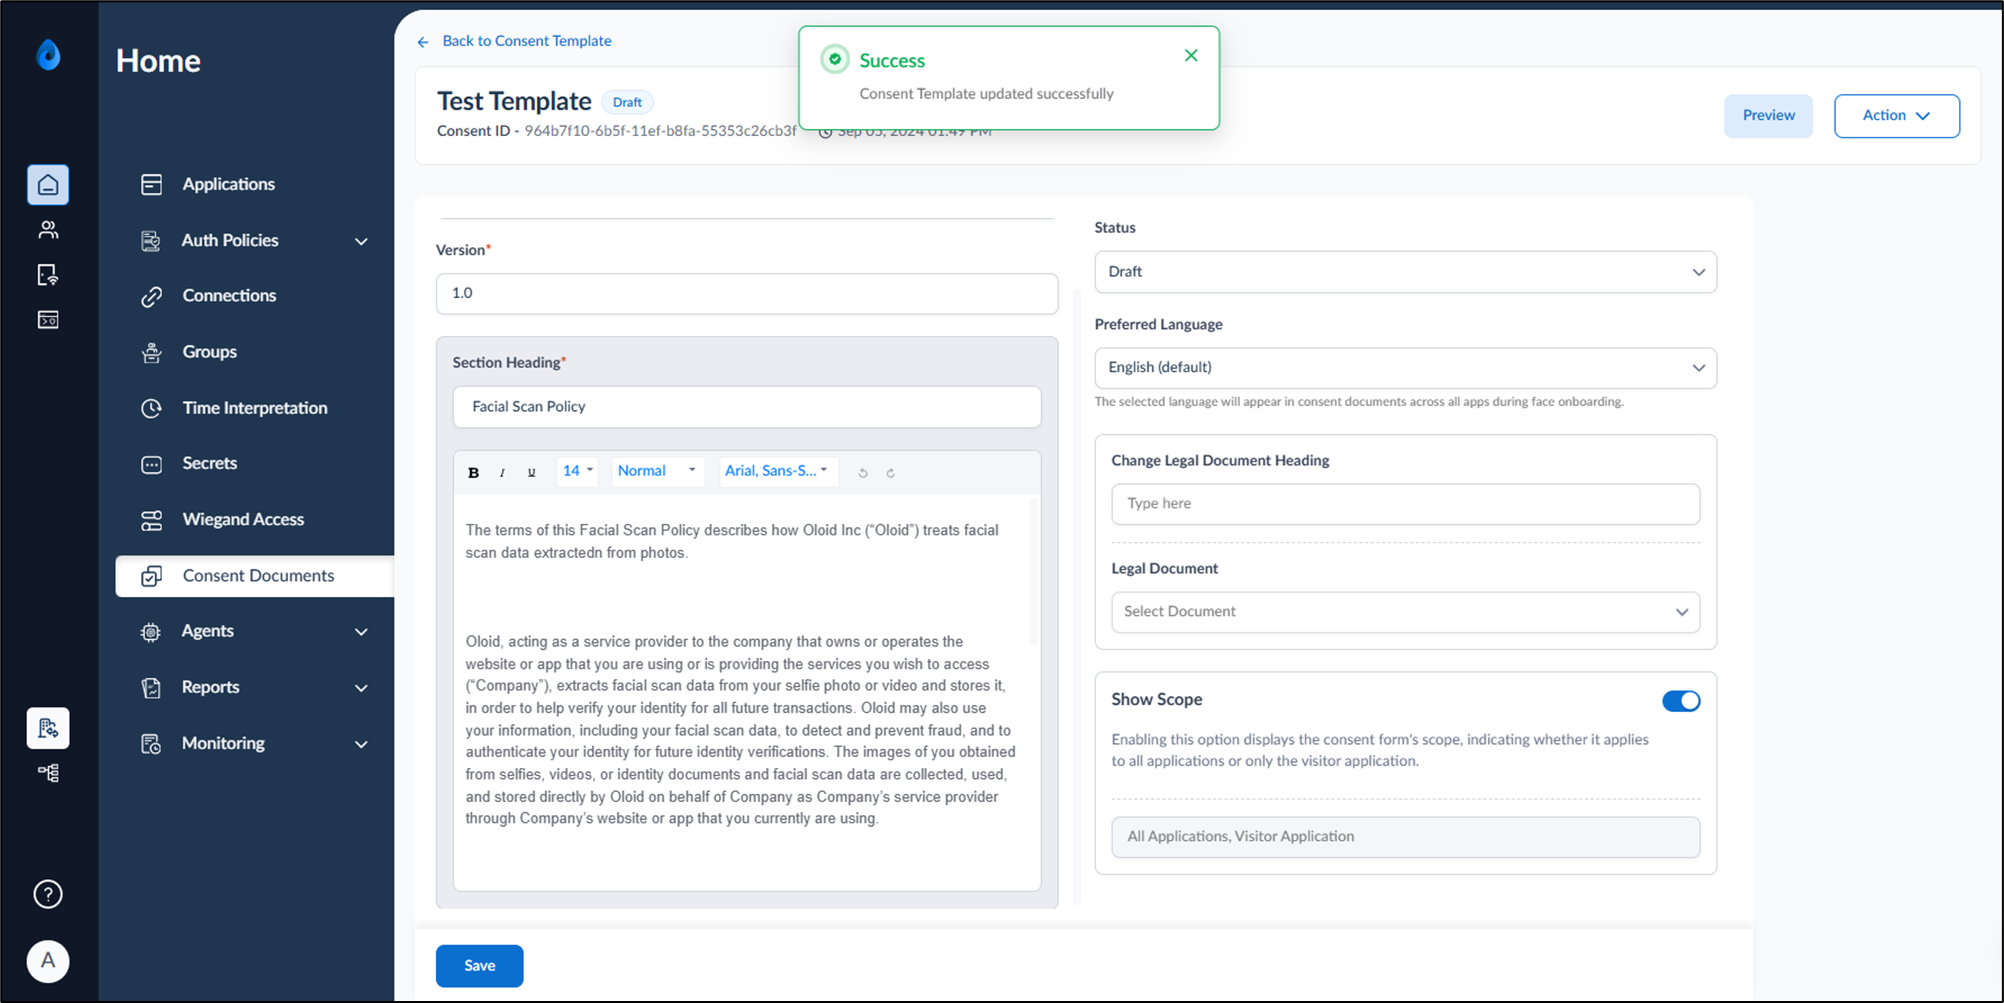The width and height of the screenshot is (2004, 1003).
Task: Toggle the Show Scope switch
Action: point(1681,701)
